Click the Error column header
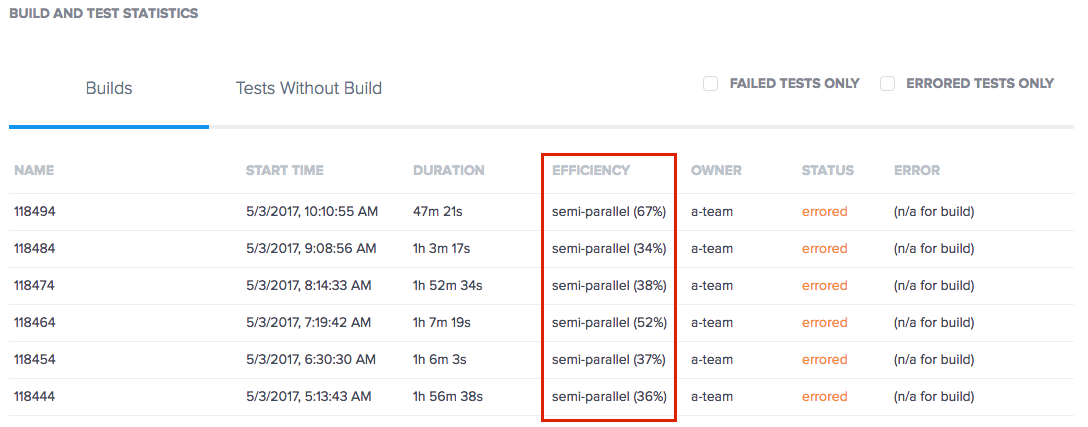This screenshot has width=1088, height=427. pos(917,170)
